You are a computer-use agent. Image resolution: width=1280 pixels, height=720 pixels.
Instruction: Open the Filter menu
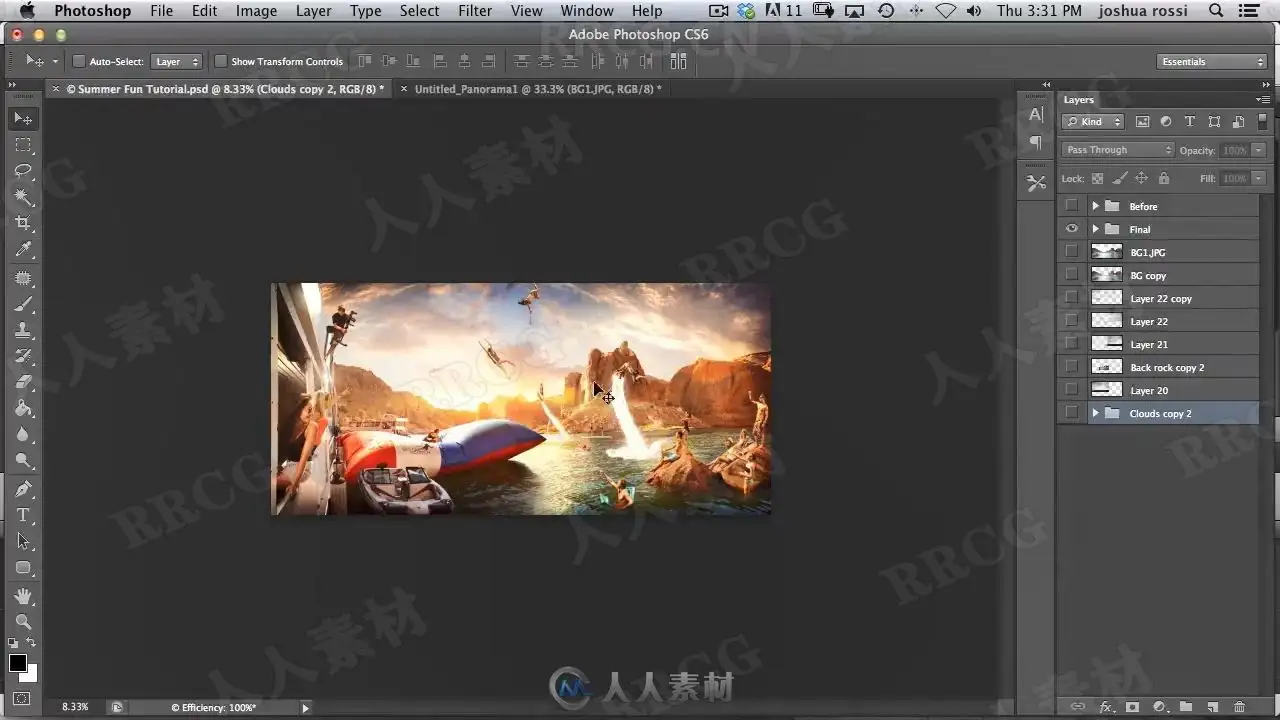point(475,11)
